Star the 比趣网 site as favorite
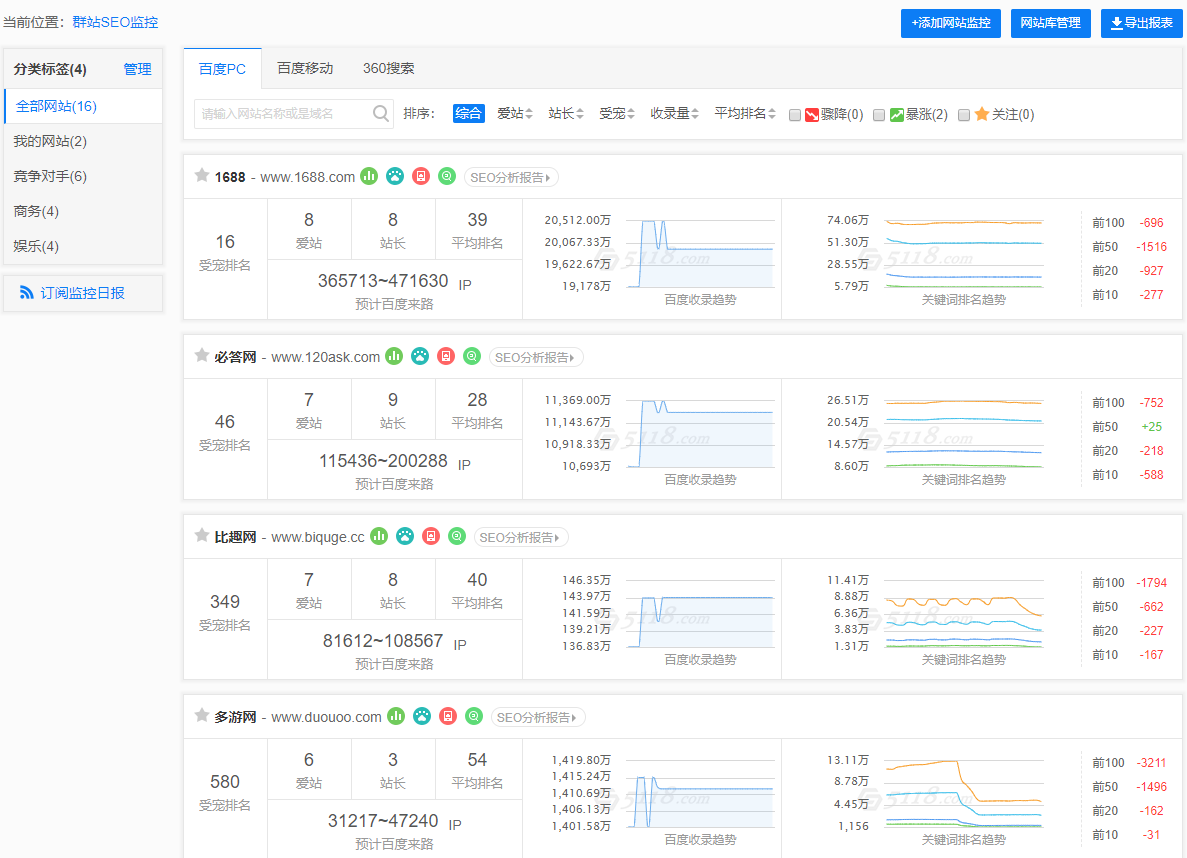1187x858 pixels. click(202, 535)
